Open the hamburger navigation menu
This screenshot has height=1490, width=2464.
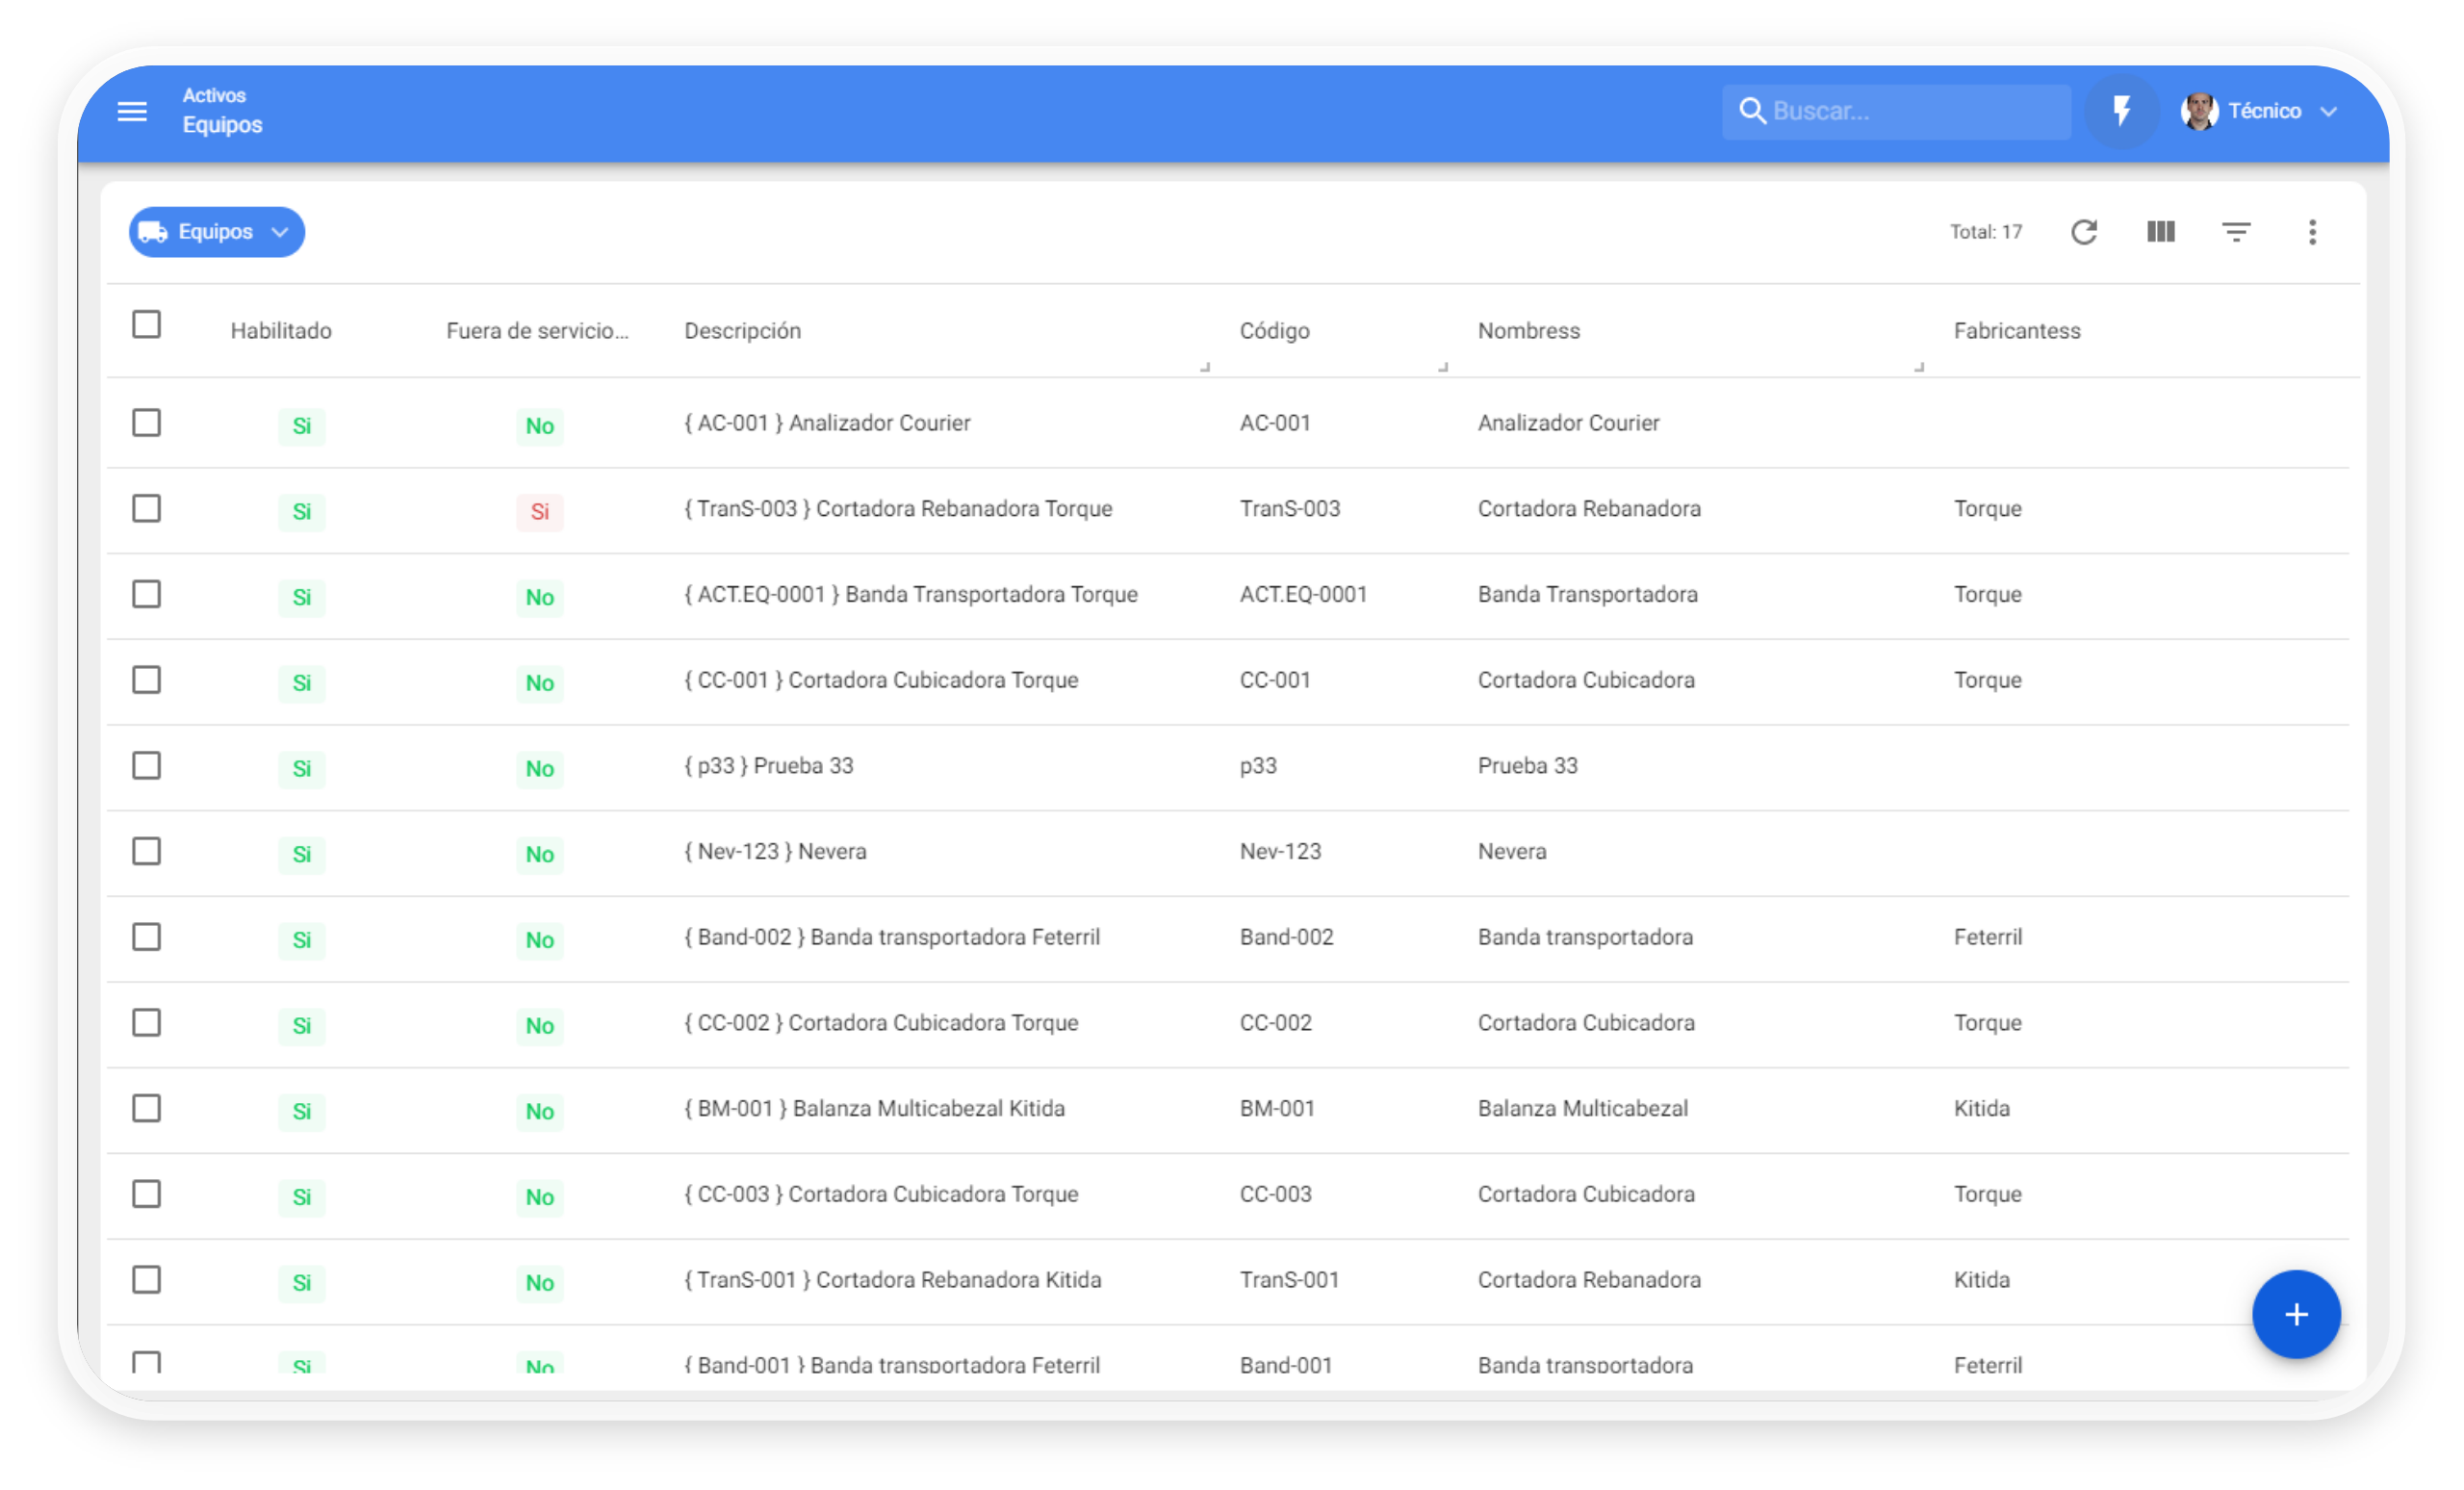click(132, 111)
